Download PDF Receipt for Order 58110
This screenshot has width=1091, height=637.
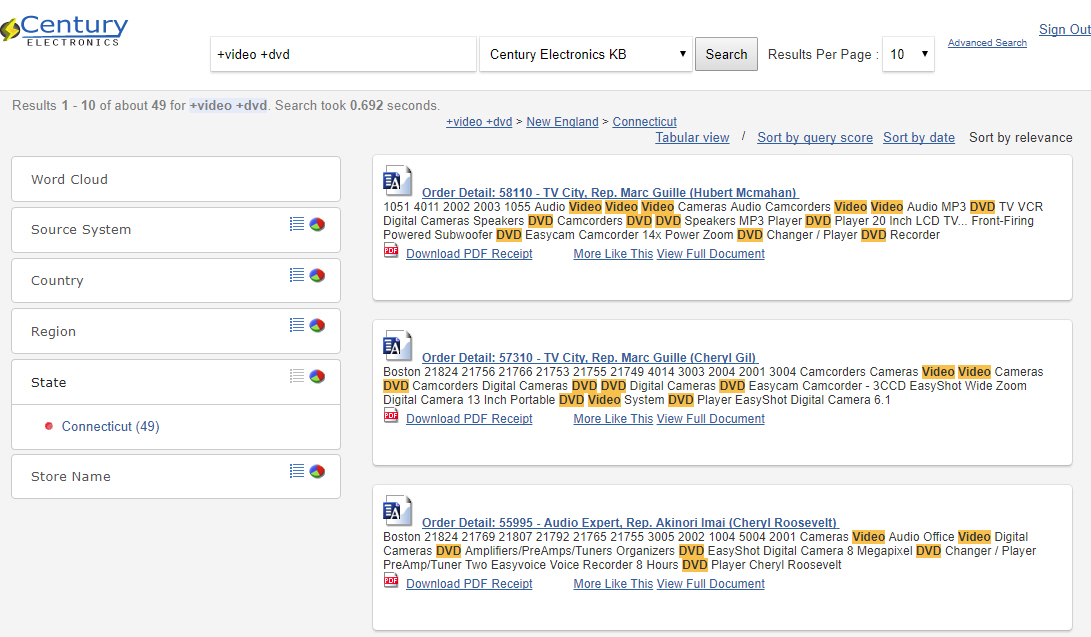(x=469, y=254)
